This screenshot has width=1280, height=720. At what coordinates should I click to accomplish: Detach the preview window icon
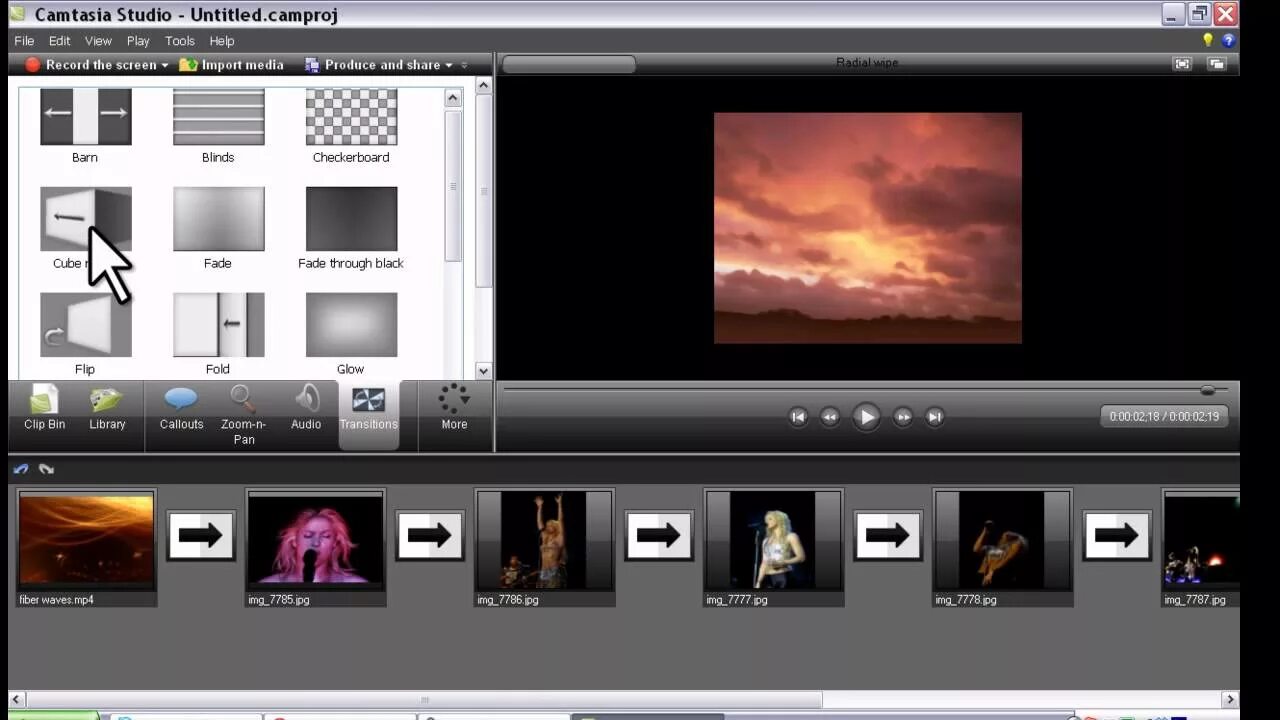coord(1216,64)
